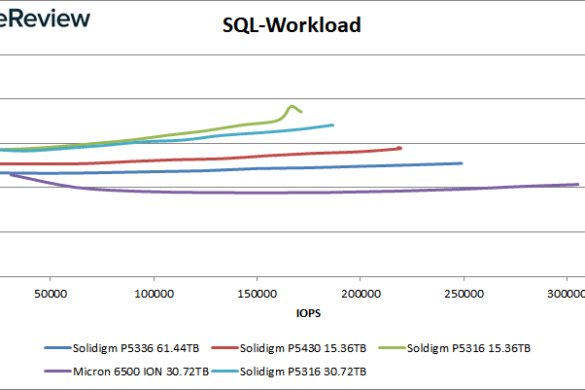Click the SQL-Workload chart title
The width and height of the screenshot is (585, 390).
pyautogui.click(x=291, y=25)
